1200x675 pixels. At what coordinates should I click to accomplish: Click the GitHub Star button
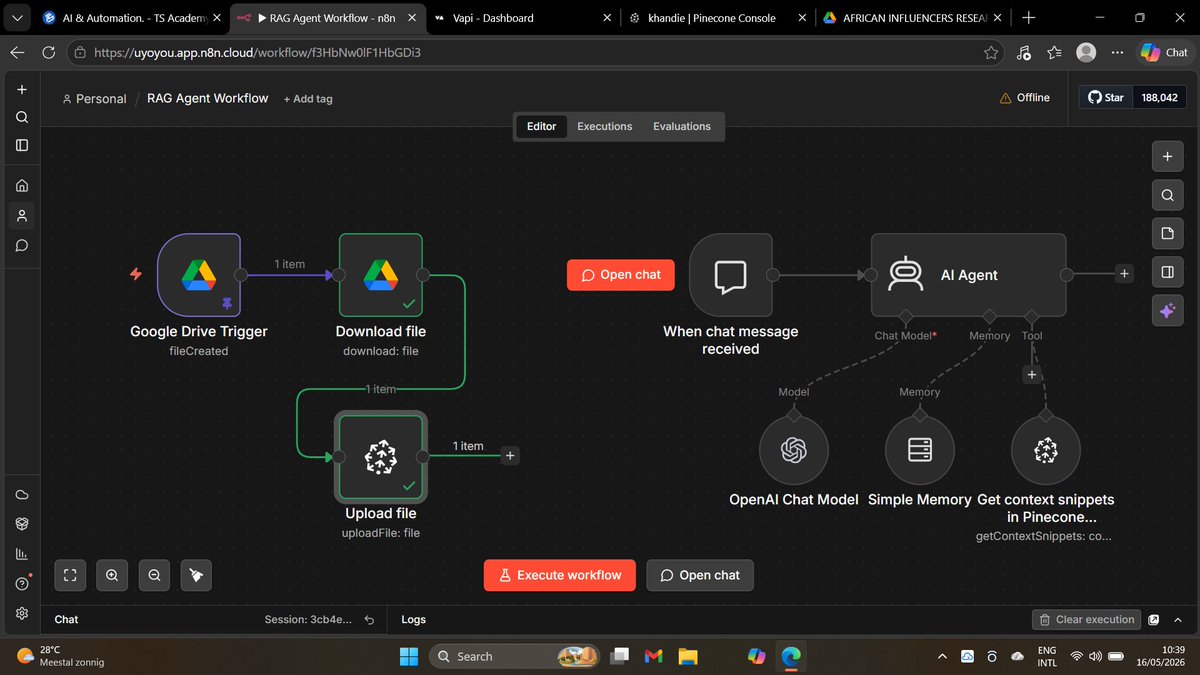click(1105, 98)
